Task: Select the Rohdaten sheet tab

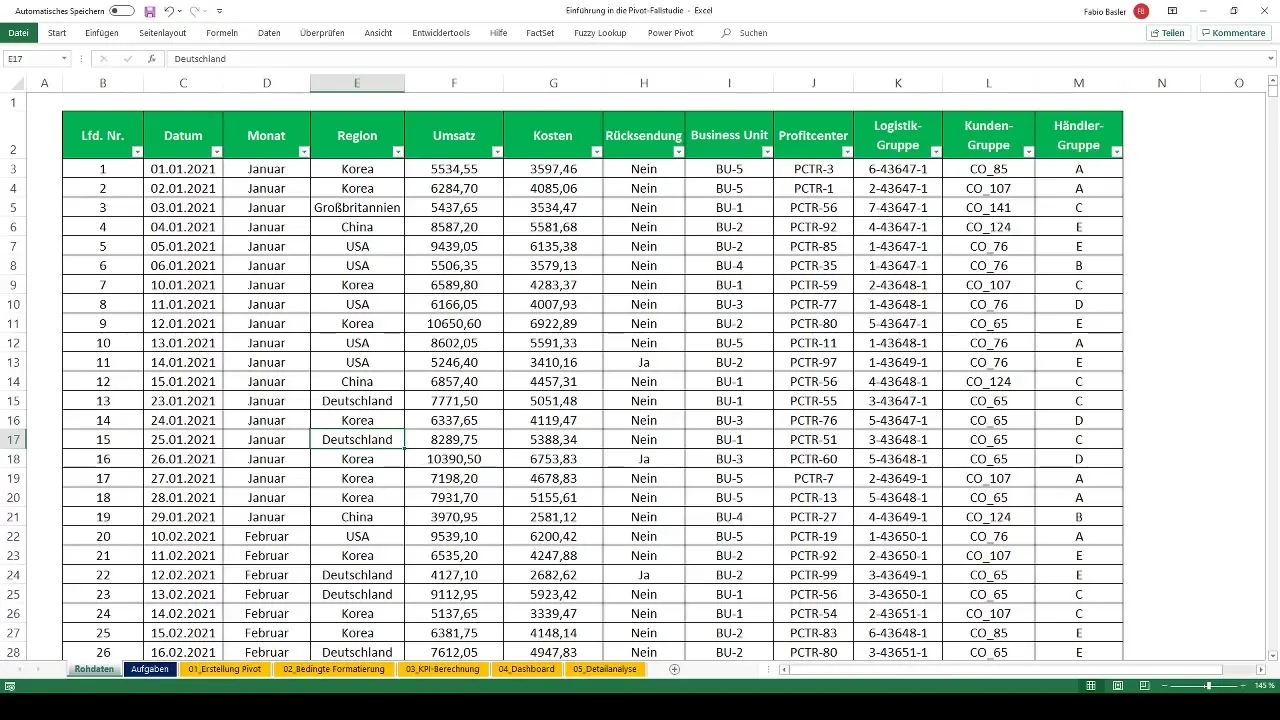Action: coord(94,669)
